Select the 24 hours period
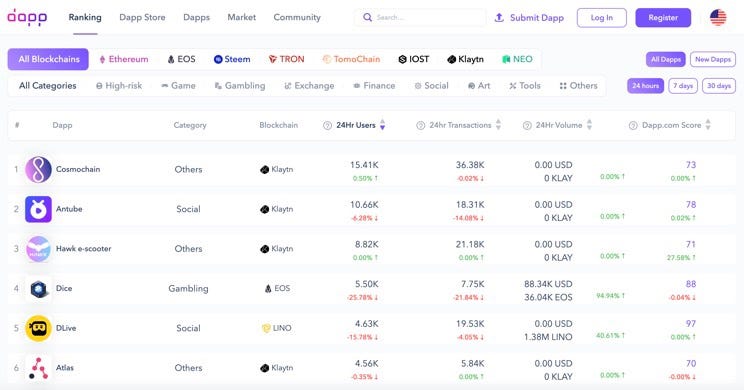 point(645,86)
